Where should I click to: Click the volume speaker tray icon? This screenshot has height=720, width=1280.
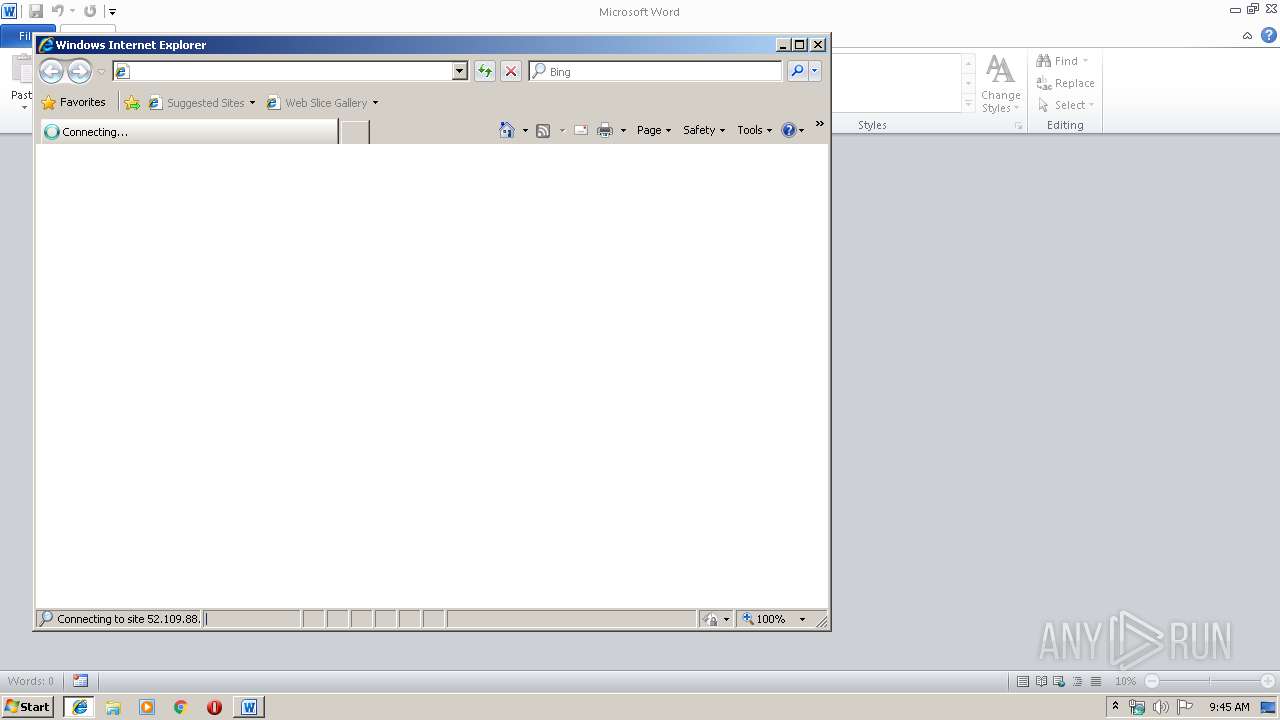[x=1160, y=707]
